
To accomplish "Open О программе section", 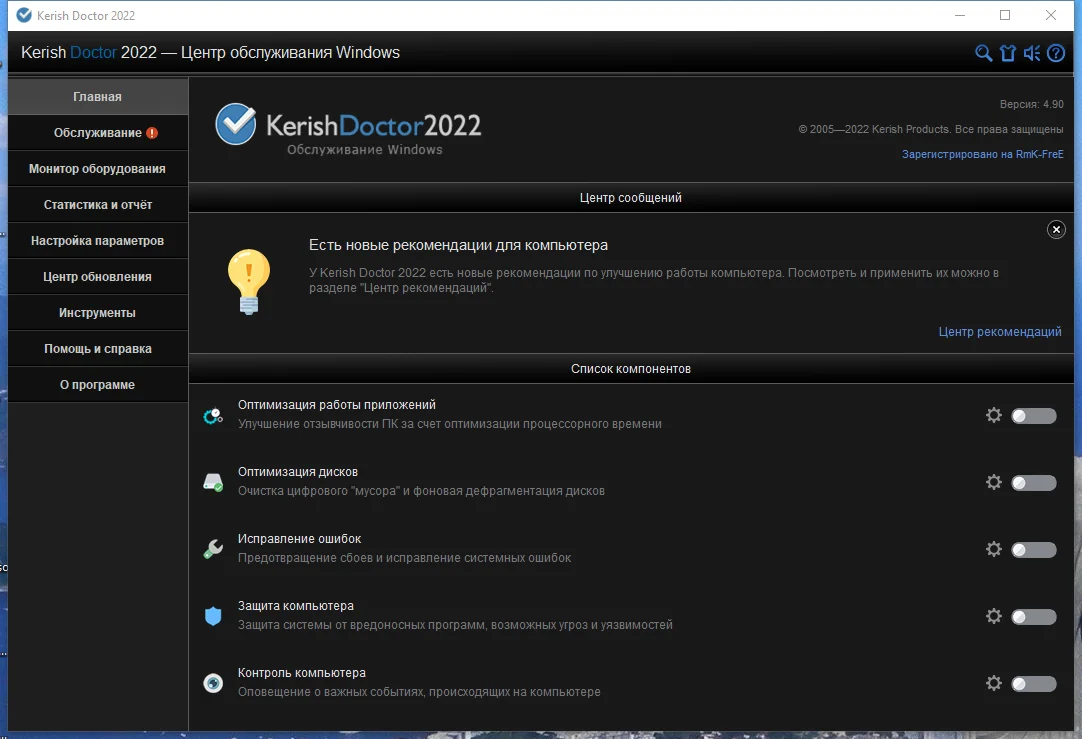I will coord(97,384).
